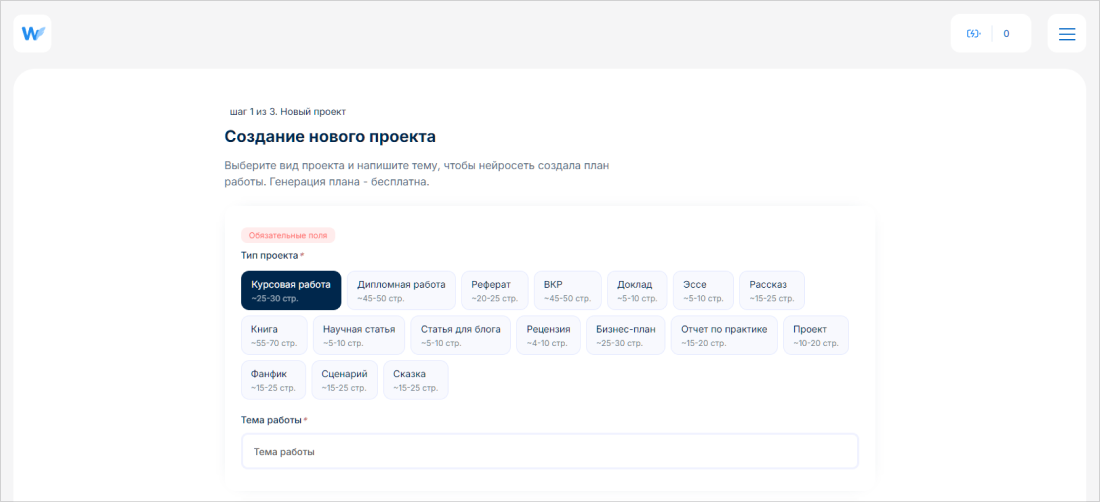Pick the Сценарий project type
The width and height of the screenshot is (1100, 502).
click(344, 380)
